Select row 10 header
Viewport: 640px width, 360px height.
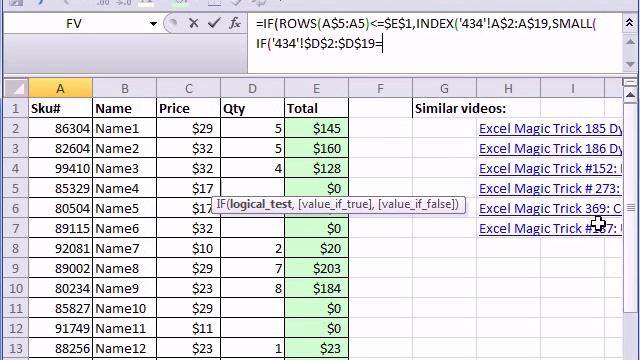[16, 289]
